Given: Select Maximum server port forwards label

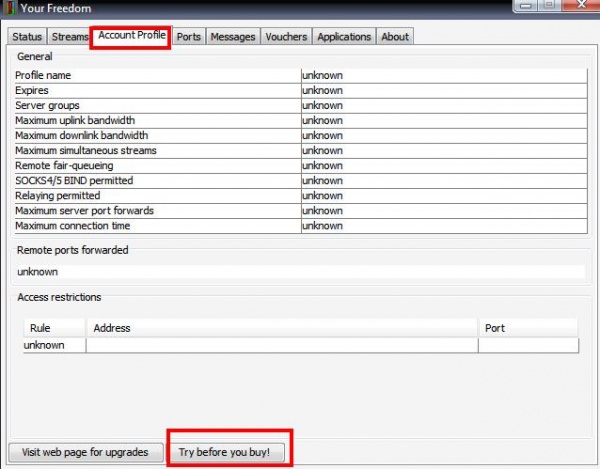Looking at the screenshot, I should pos(84,211).
